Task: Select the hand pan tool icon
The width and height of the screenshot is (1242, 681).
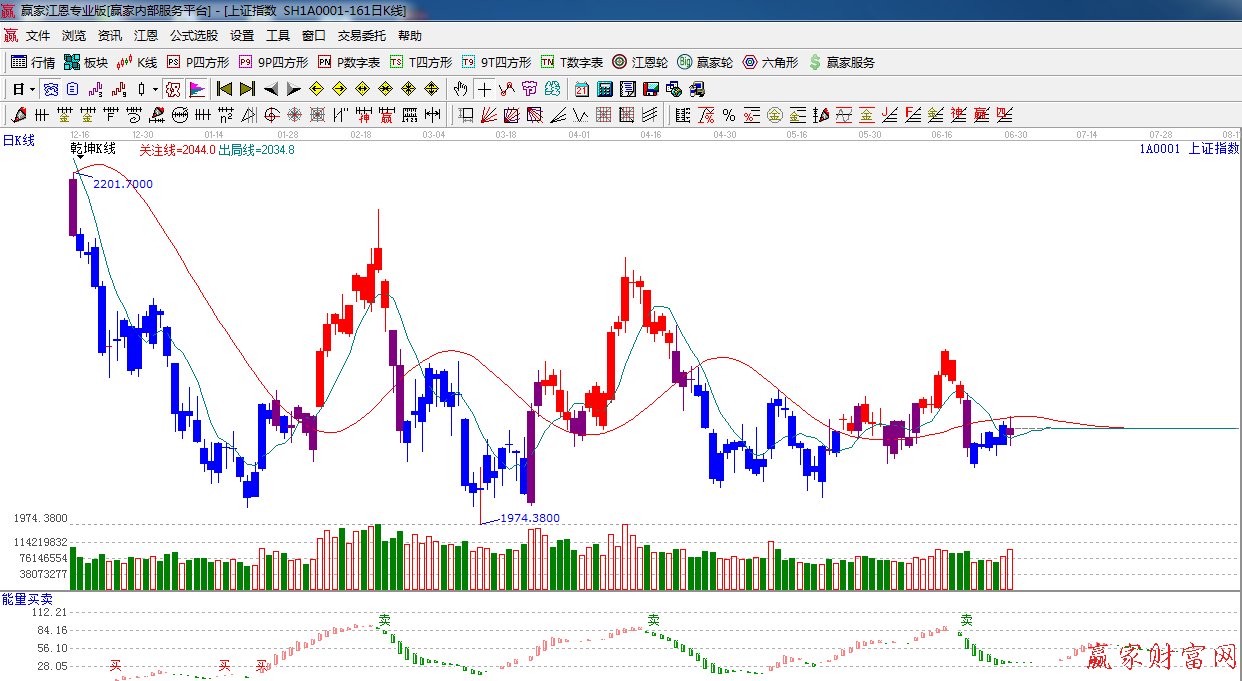Action: click(x=460, y=89)
